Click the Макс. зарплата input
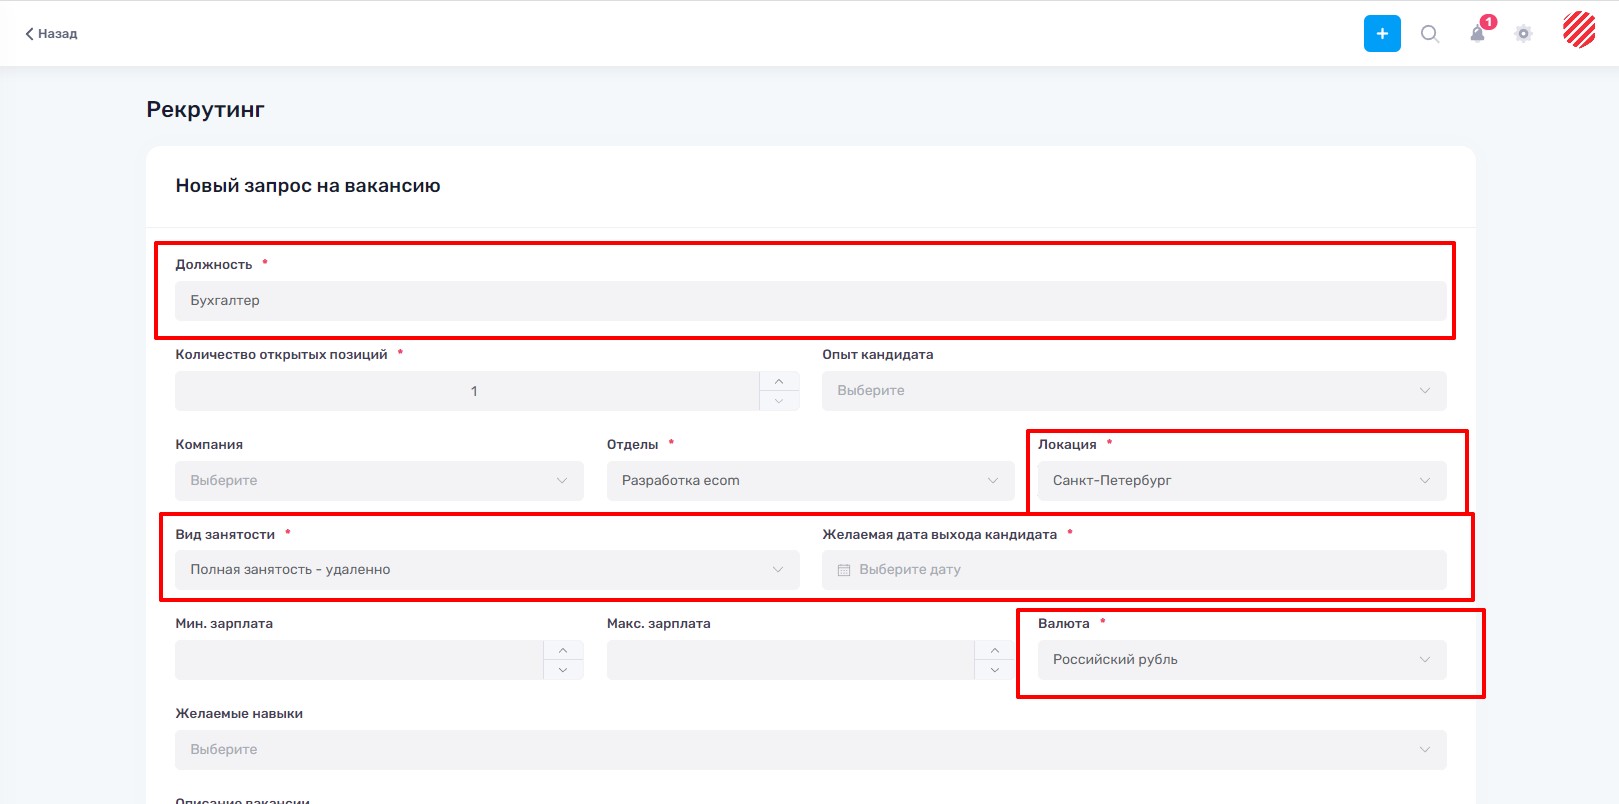1619x804 pixels. [x=790, y=660]
